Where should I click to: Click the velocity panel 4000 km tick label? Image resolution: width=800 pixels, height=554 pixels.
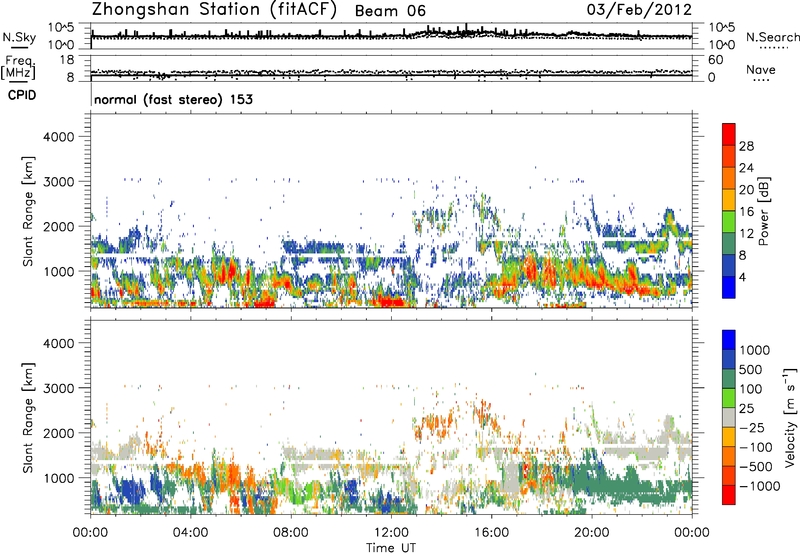click(x=58, y=343)
